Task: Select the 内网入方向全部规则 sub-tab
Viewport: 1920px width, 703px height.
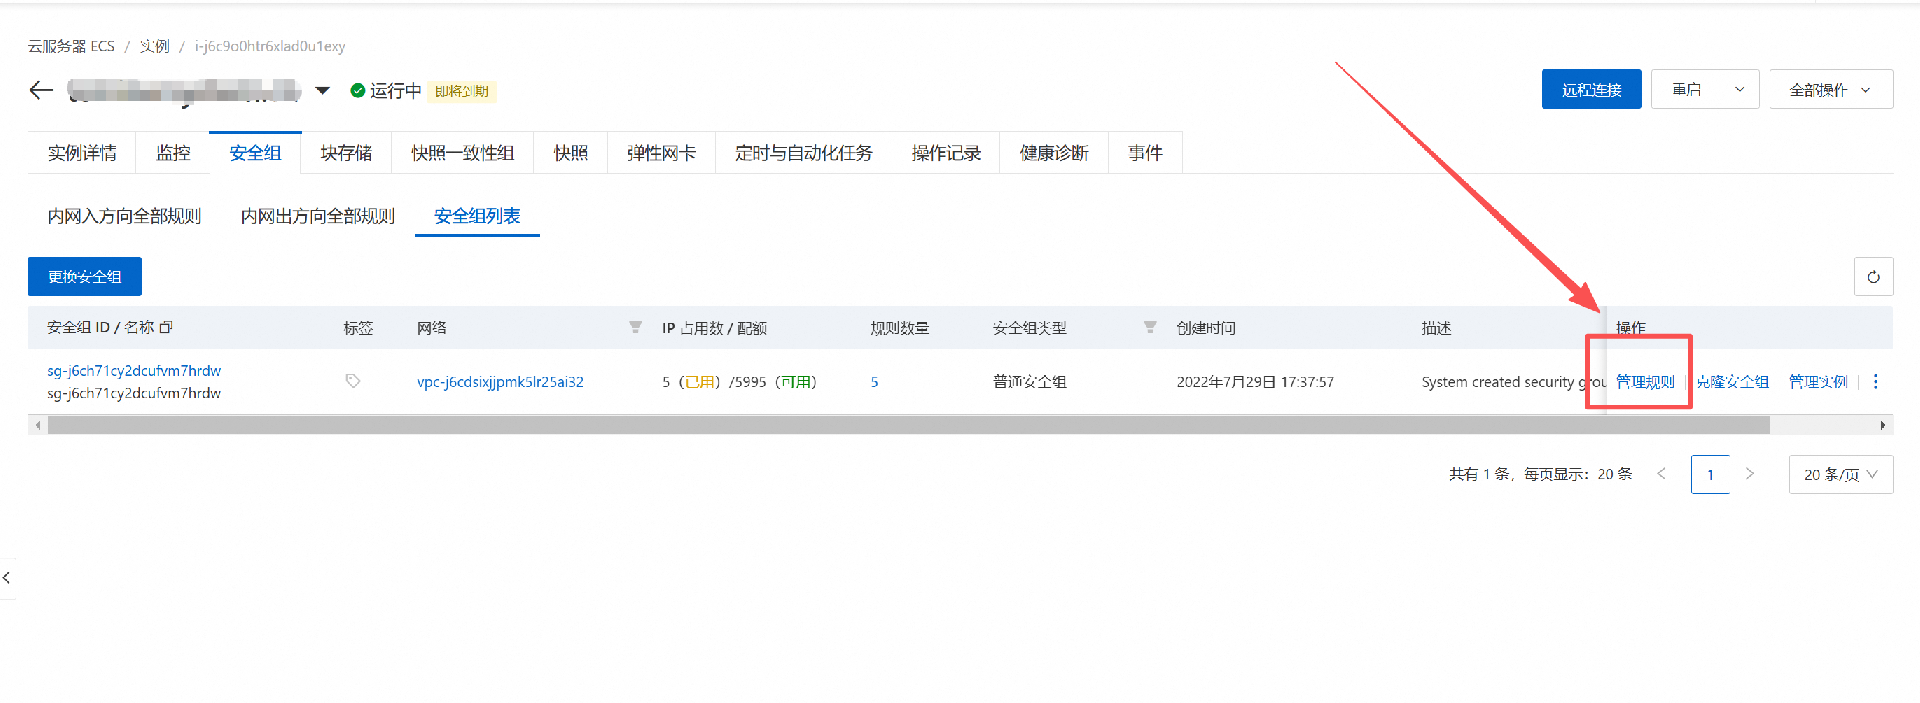Action: click(125, 216)
